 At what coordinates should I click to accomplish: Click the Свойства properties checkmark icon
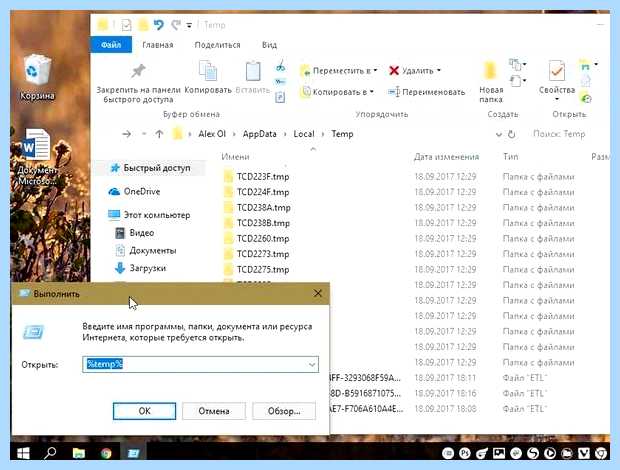click(556, 72)
